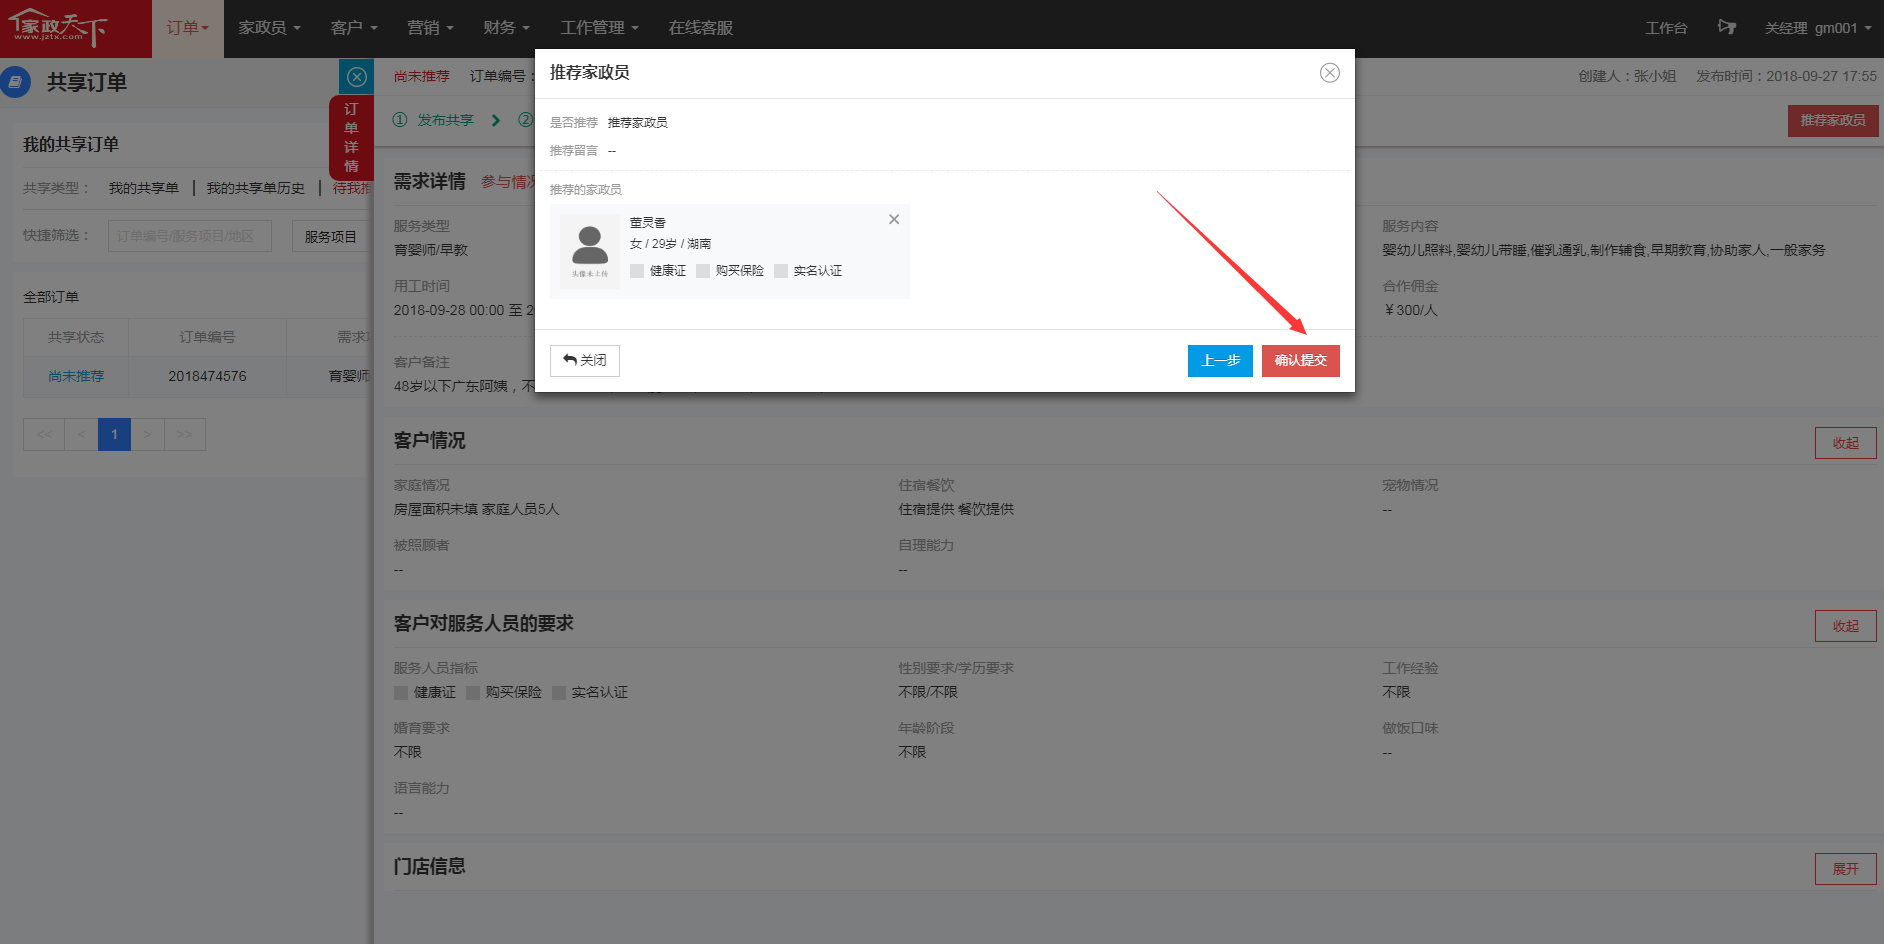Switch to the 参与情况 tab
Screen dimensions: 1884x944
508,182
